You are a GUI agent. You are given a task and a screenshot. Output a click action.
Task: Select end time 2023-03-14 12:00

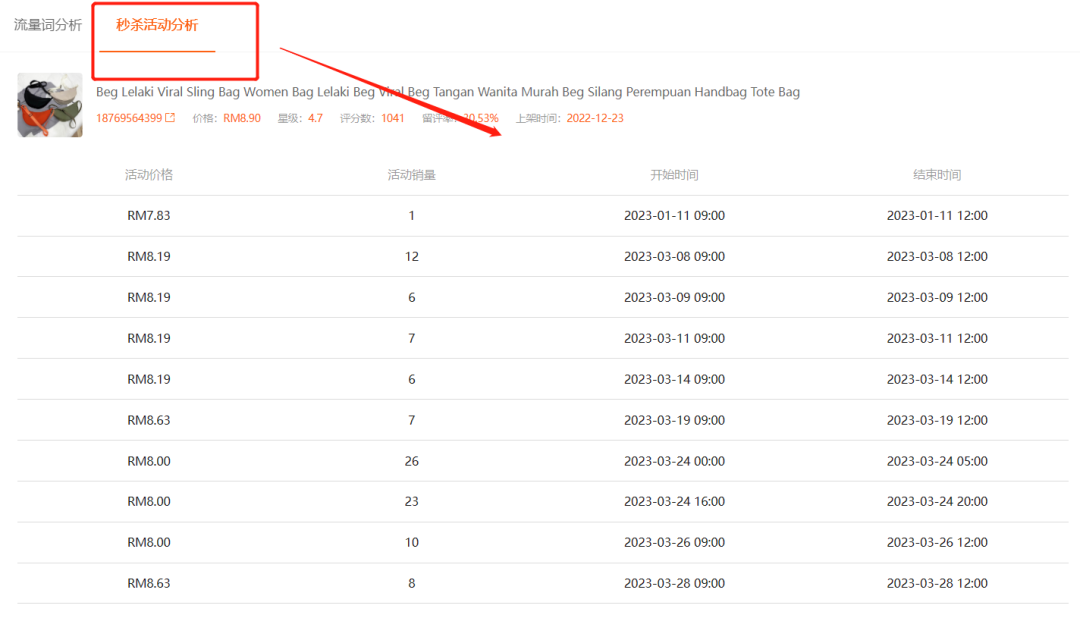click(x=937, y=379)
